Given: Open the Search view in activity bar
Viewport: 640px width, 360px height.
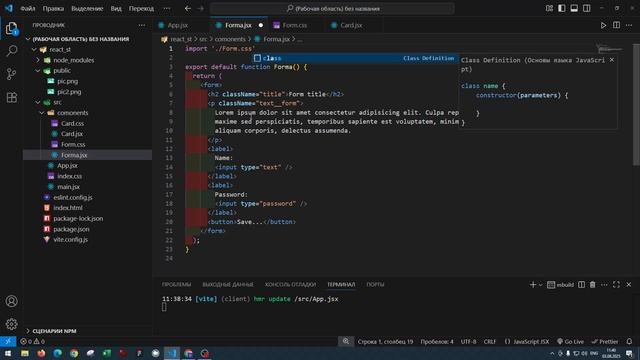Looking at the screenshot, I should 12,51.
